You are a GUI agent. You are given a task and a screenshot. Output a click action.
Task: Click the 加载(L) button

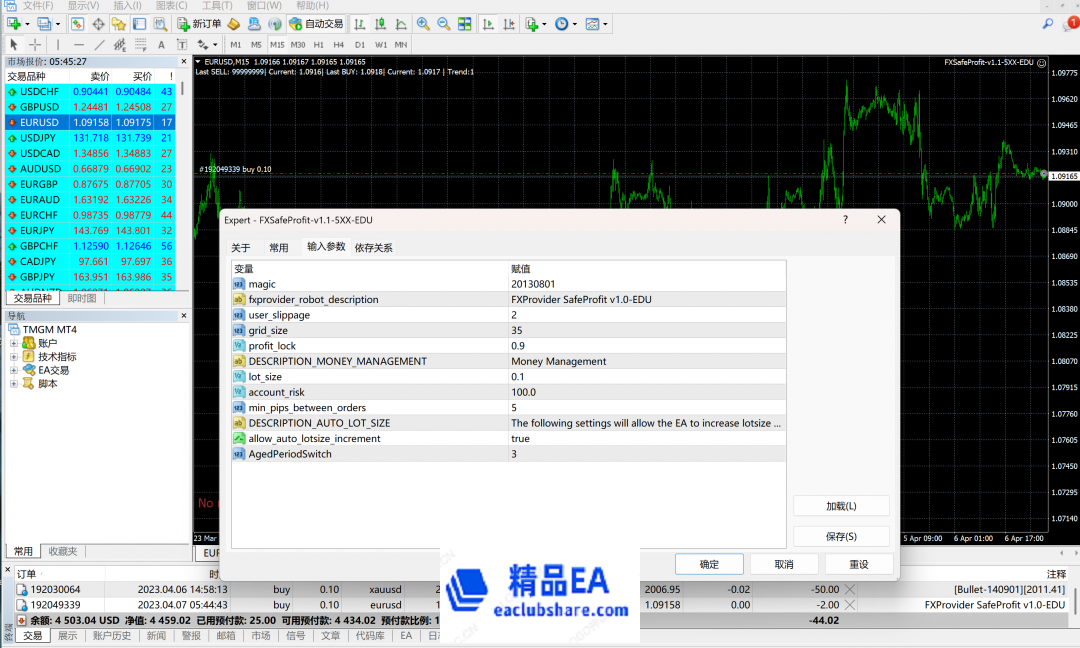click(840, 505)
